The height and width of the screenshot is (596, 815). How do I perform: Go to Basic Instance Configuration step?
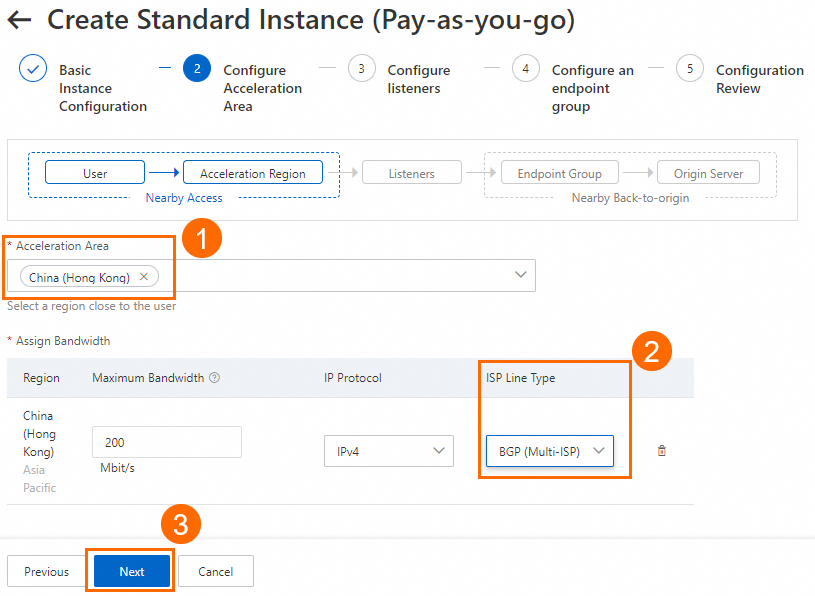click(102, 88)
